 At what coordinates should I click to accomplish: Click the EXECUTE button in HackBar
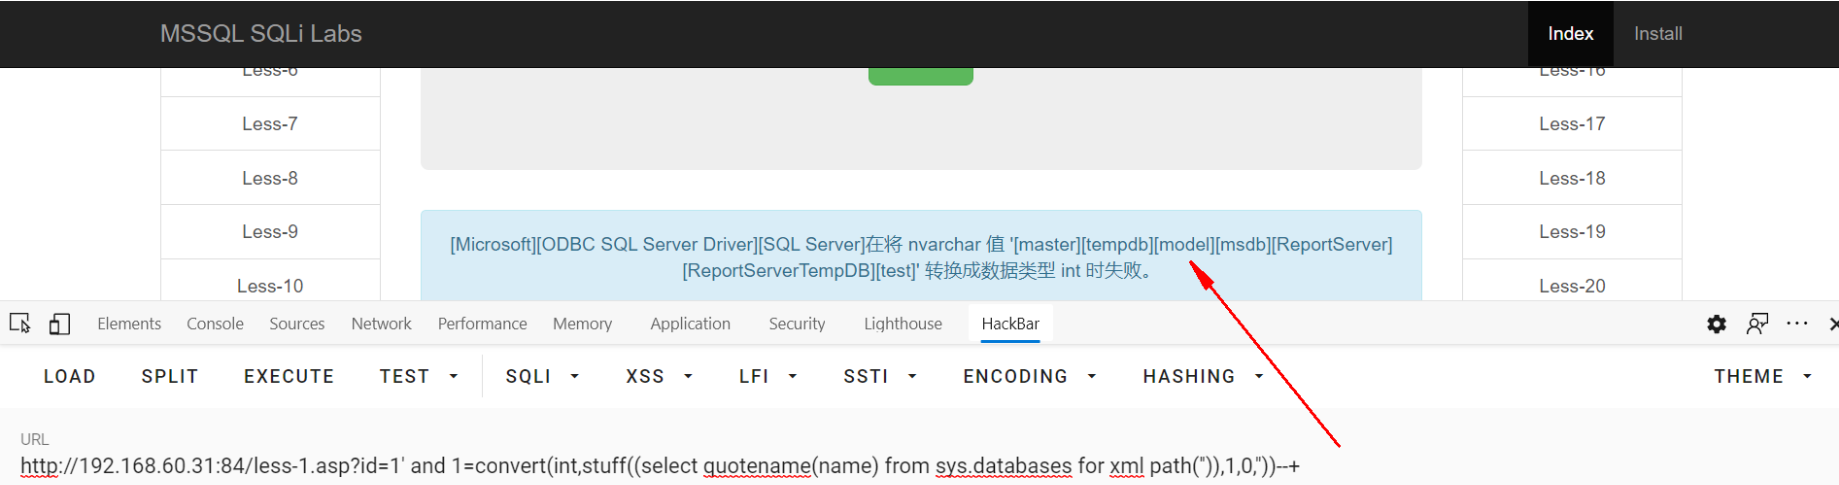pyautogui.click(x=289, y=376)
